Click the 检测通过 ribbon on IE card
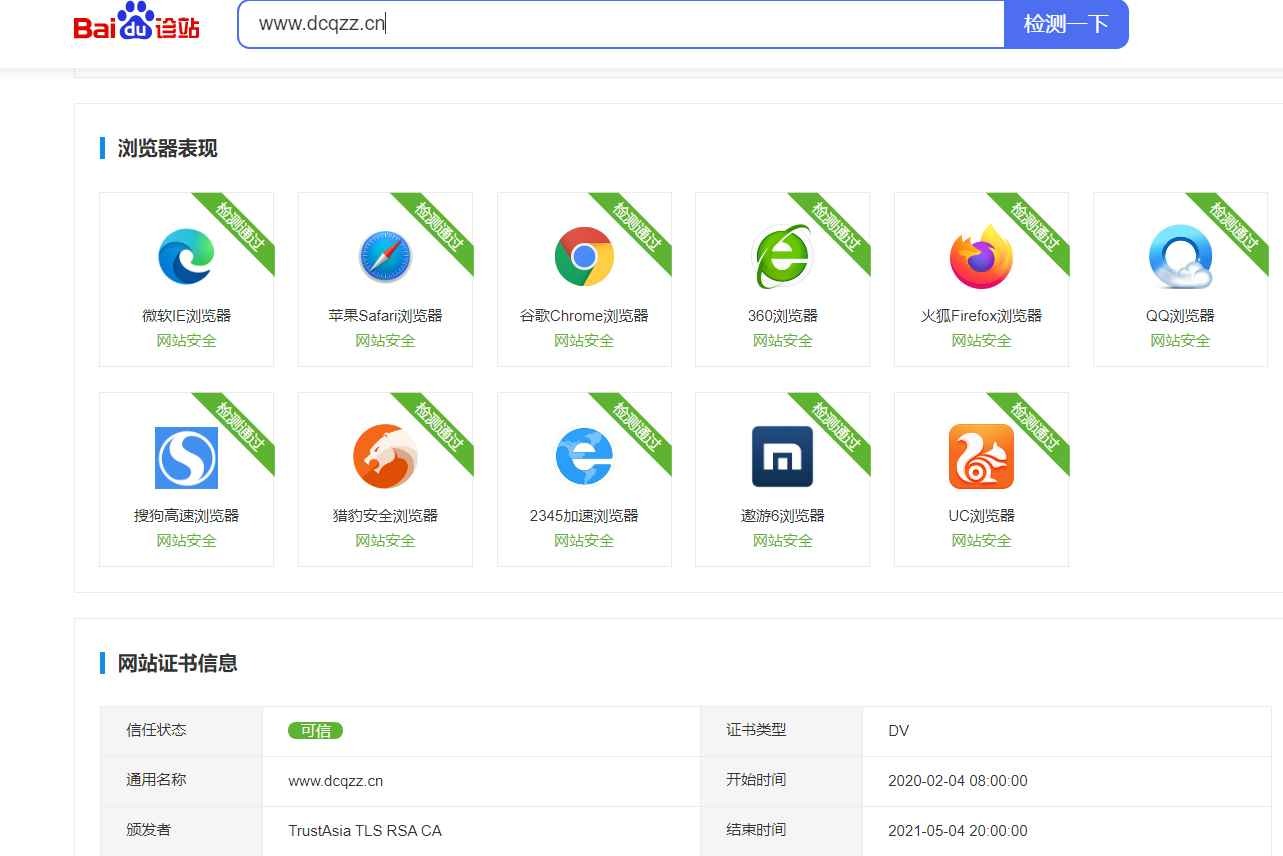Viewport: 1283px width, 856px height. pos(240,226)
